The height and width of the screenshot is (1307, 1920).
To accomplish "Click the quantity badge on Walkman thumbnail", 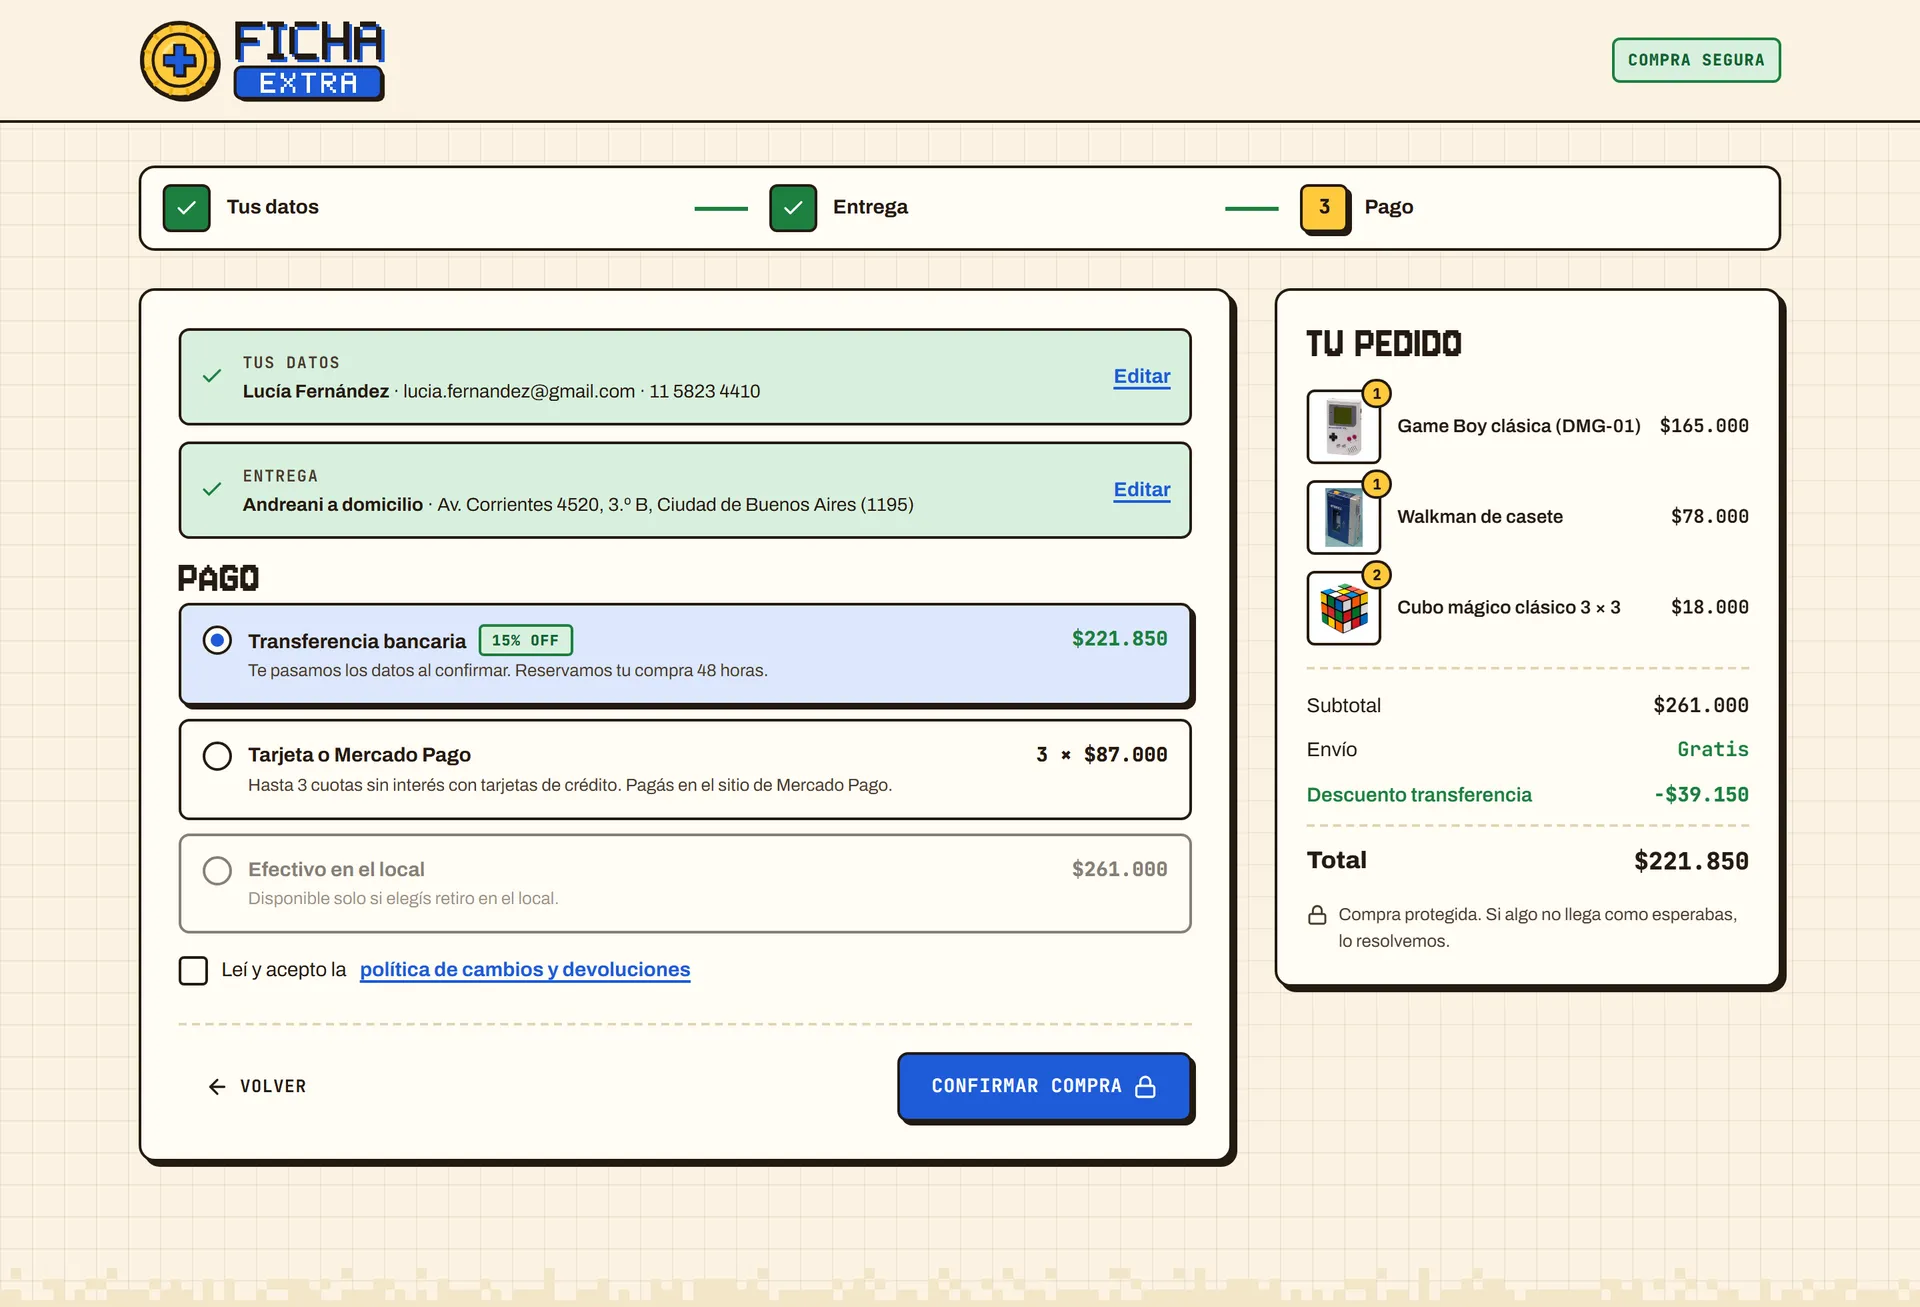I will (x=1377, y=484).
